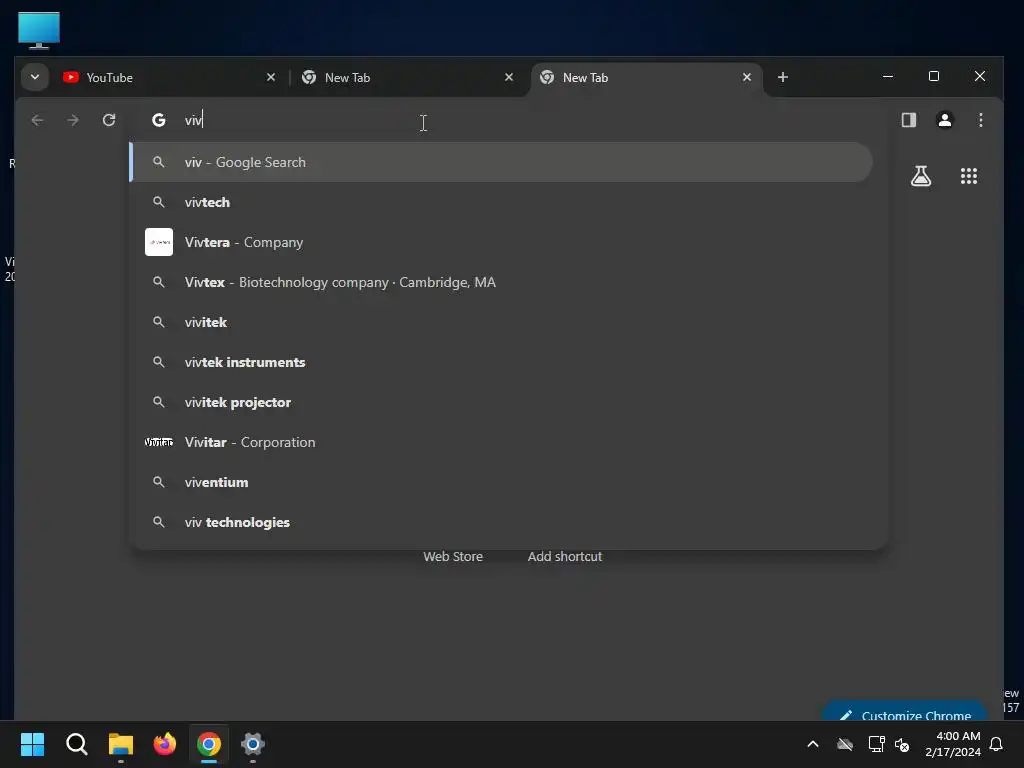Show hidden tray icons chevron
The image size is (1024, 768).
tap(813, 744)
